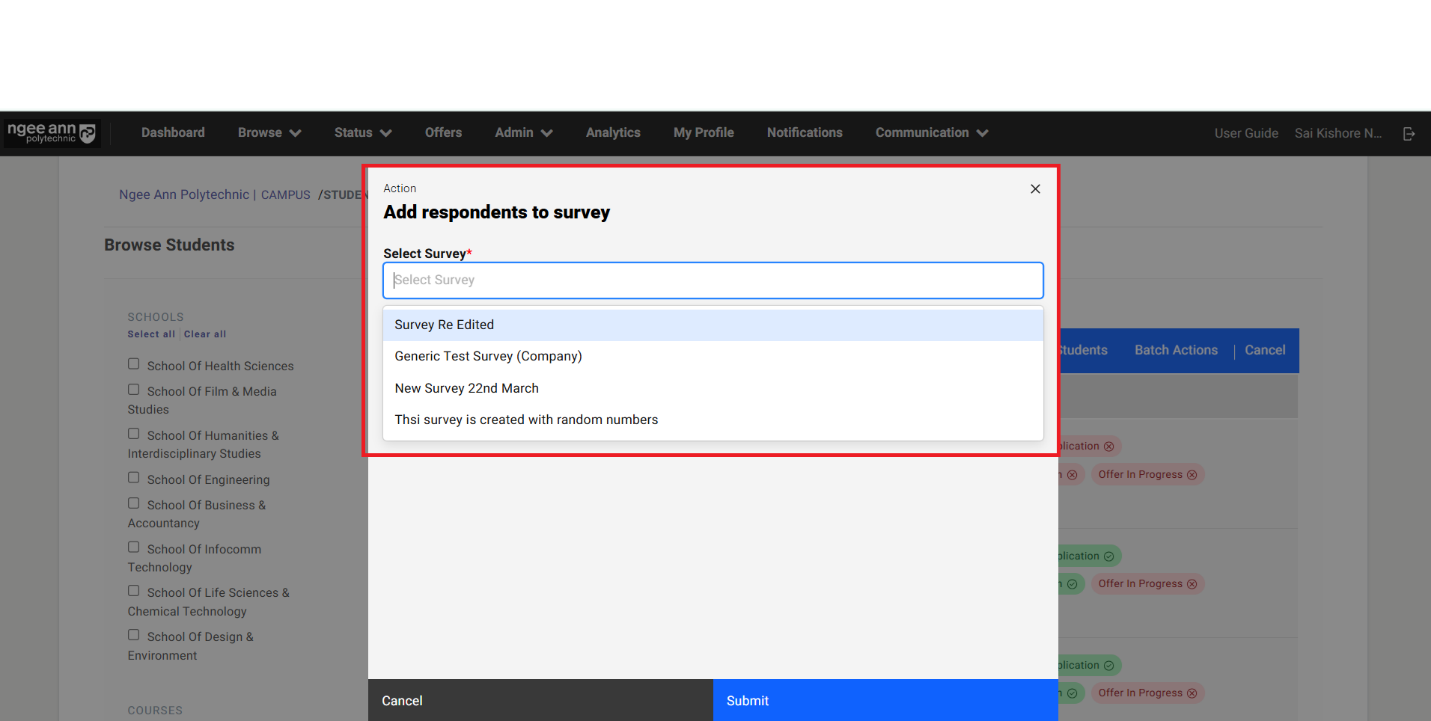Open the Communication dropdown menu
Viewport: 1431px width, 721px height.
click(931, 133)
